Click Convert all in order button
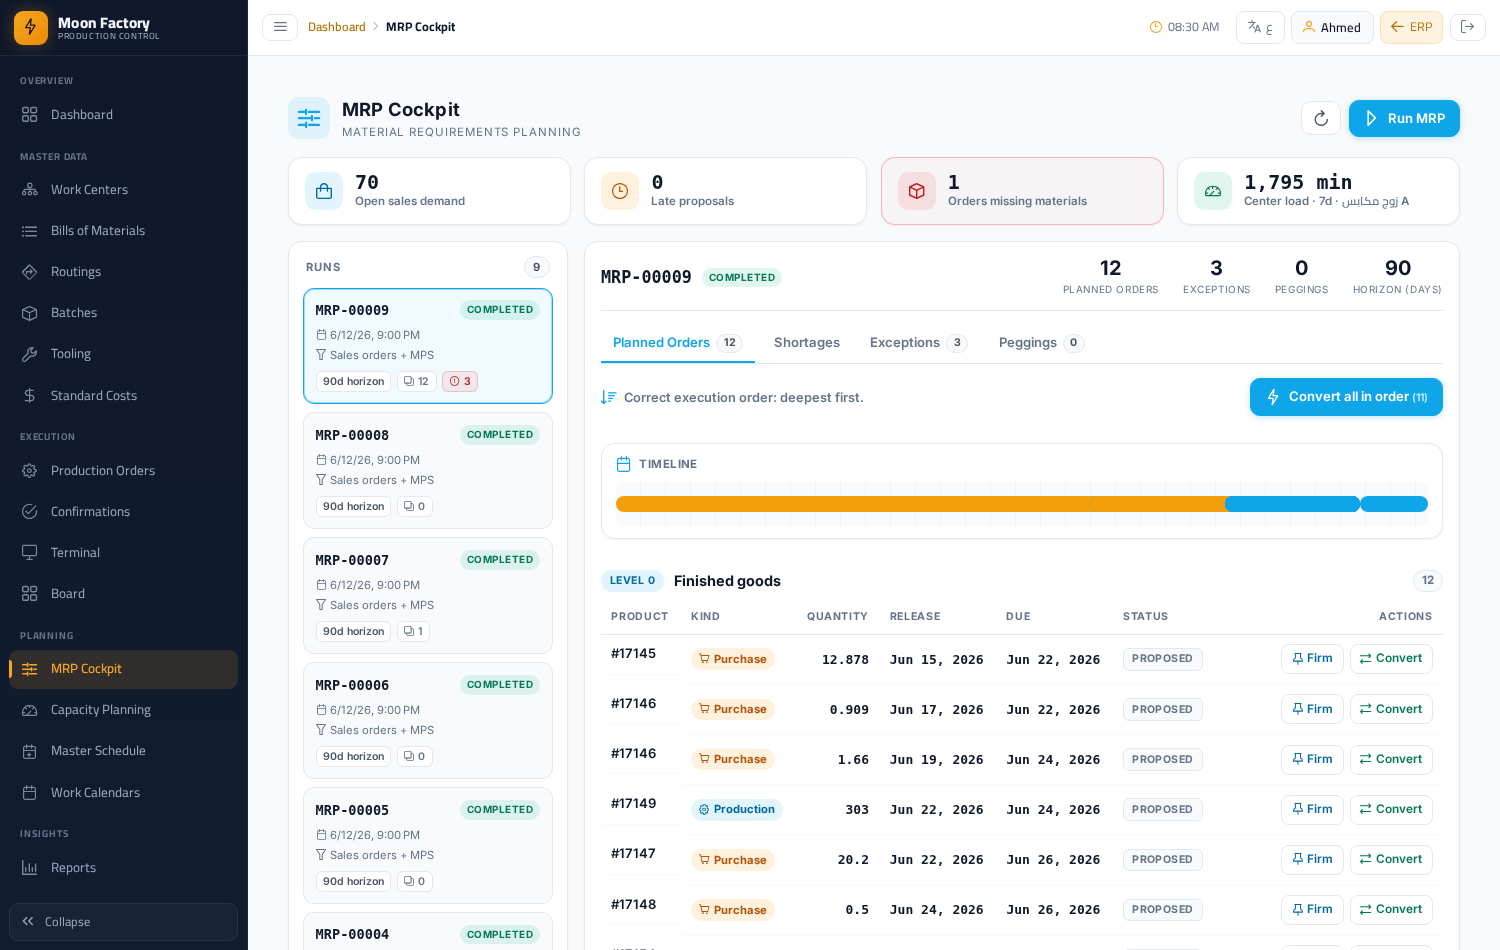This screenshot has width=1500, height=950. click(x=1346, y=397)
